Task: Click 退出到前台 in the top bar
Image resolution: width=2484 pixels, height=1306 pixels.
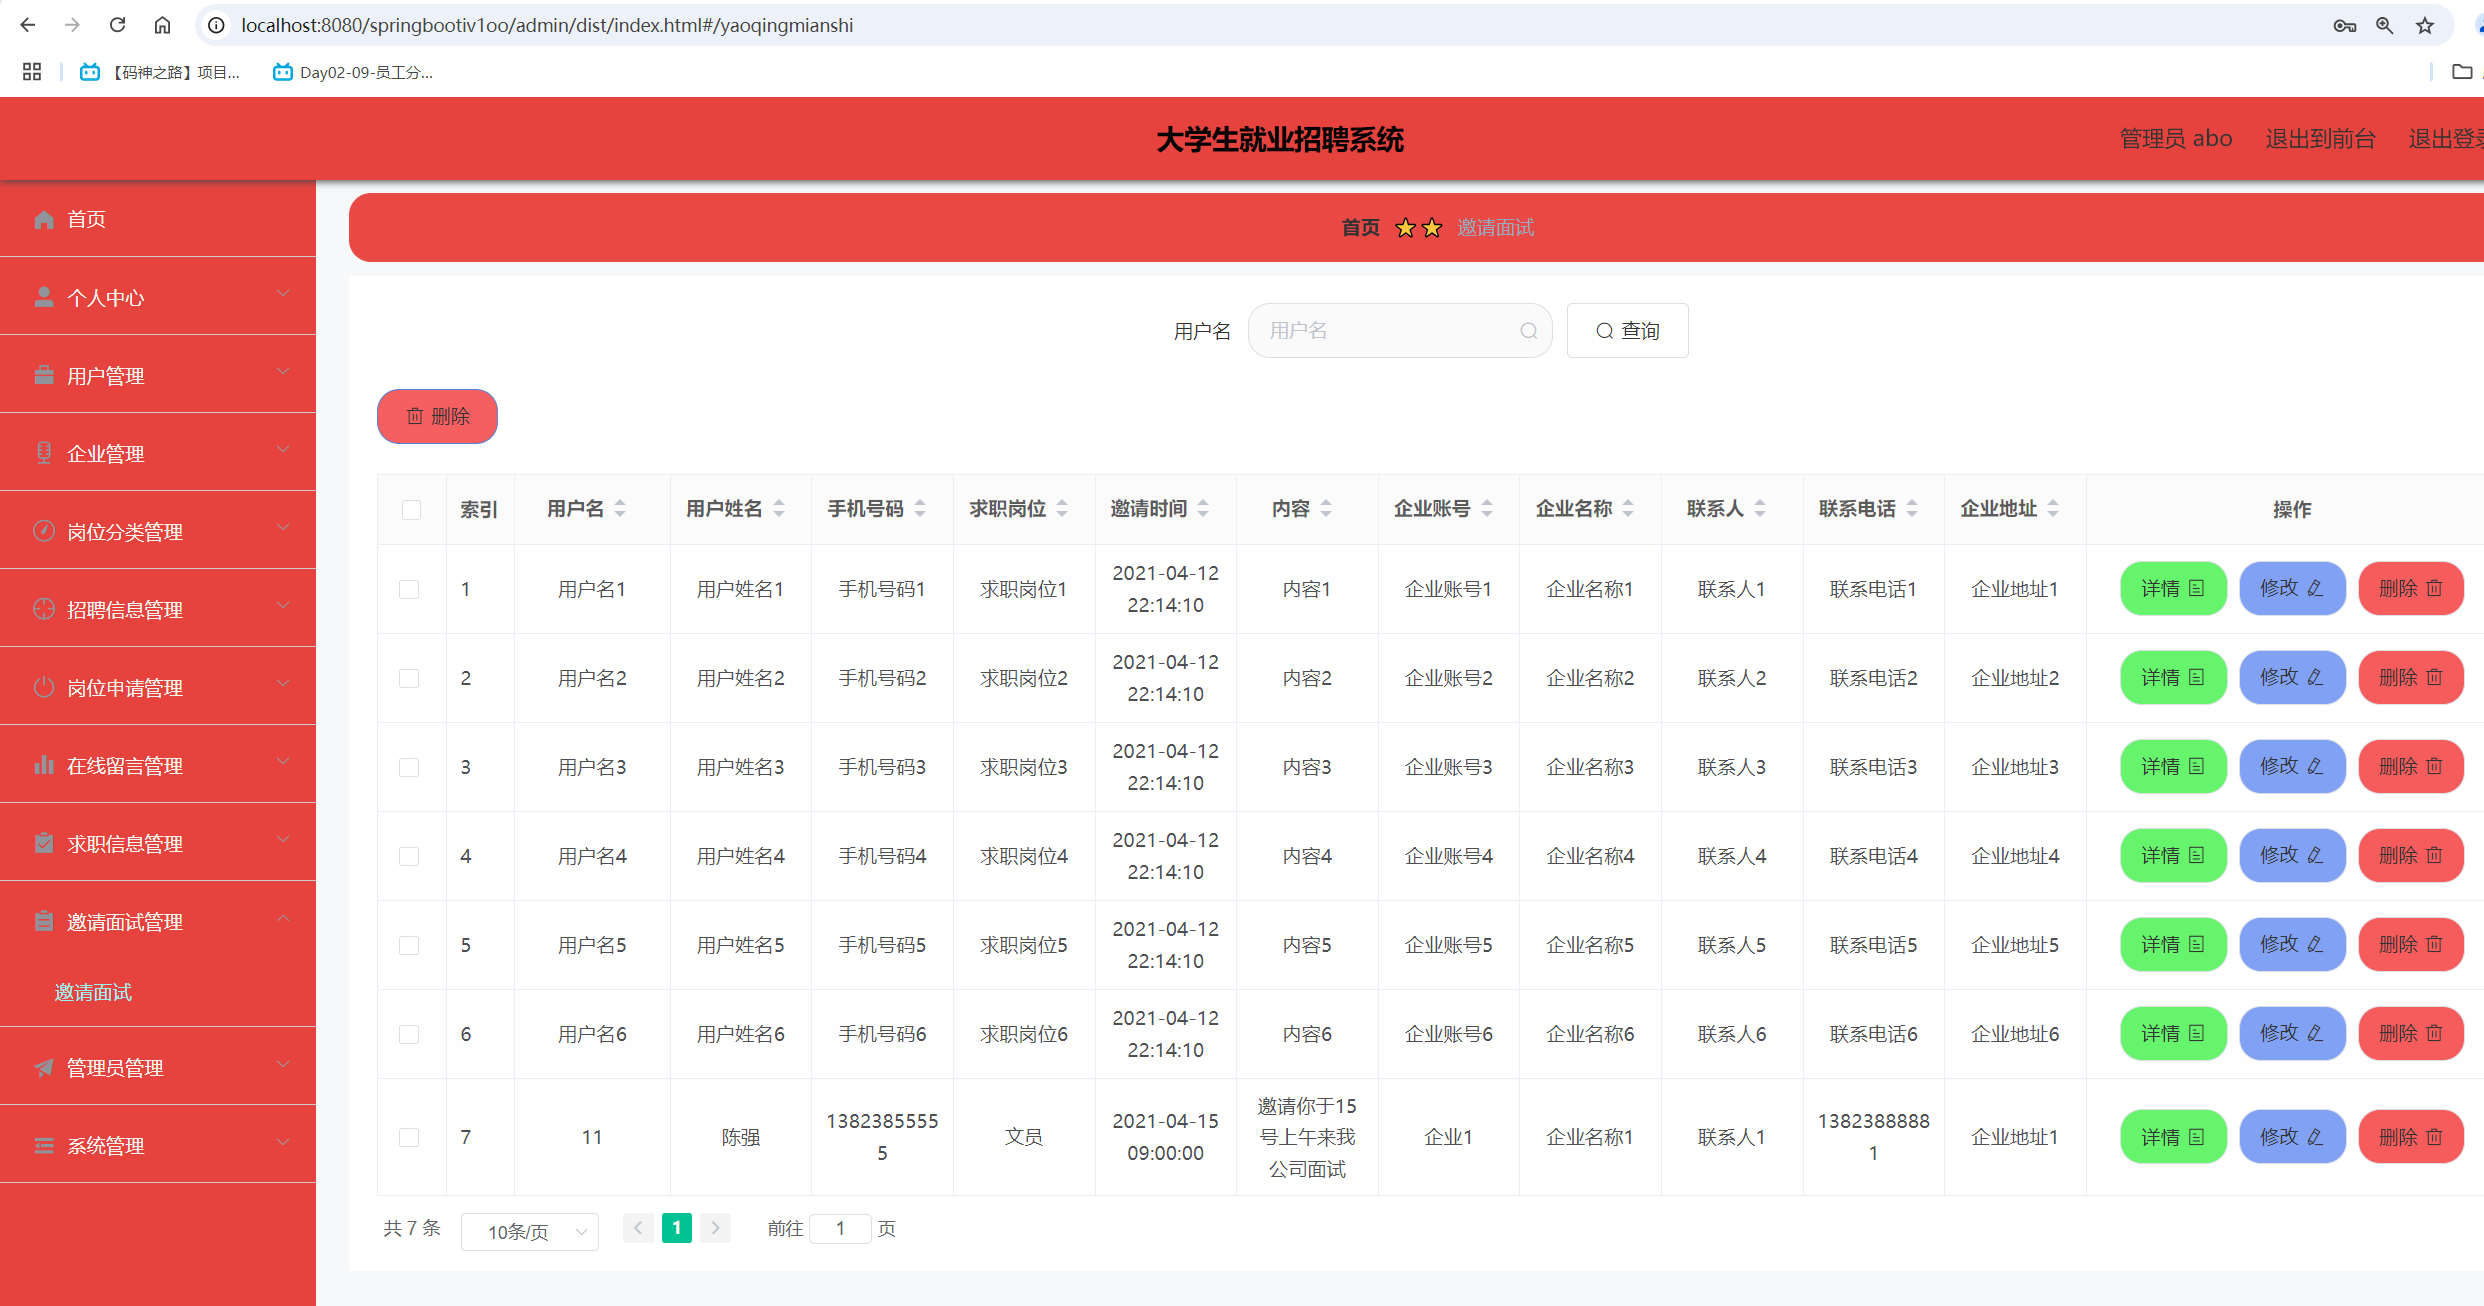Action: point(2320,139)
